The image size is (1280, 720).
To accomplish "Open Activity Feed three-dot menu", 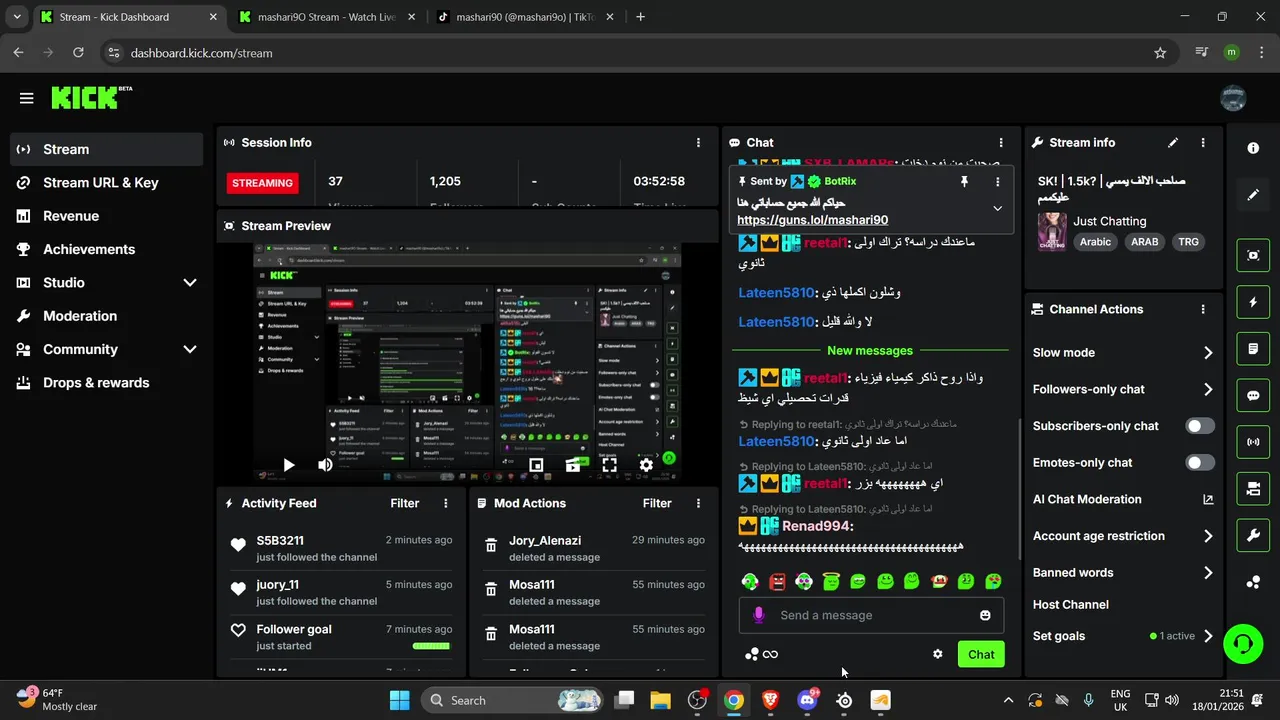I will coord(446,503).
